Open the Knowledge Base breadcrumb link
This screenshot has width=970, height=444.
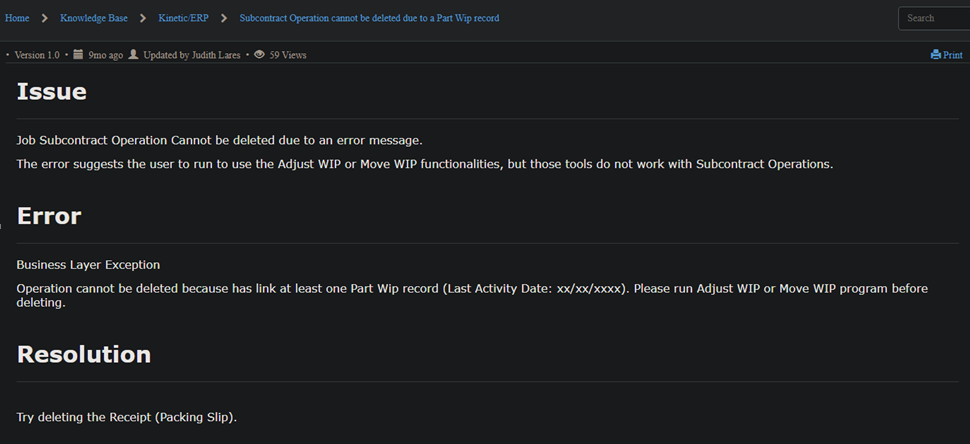[94, 18]
